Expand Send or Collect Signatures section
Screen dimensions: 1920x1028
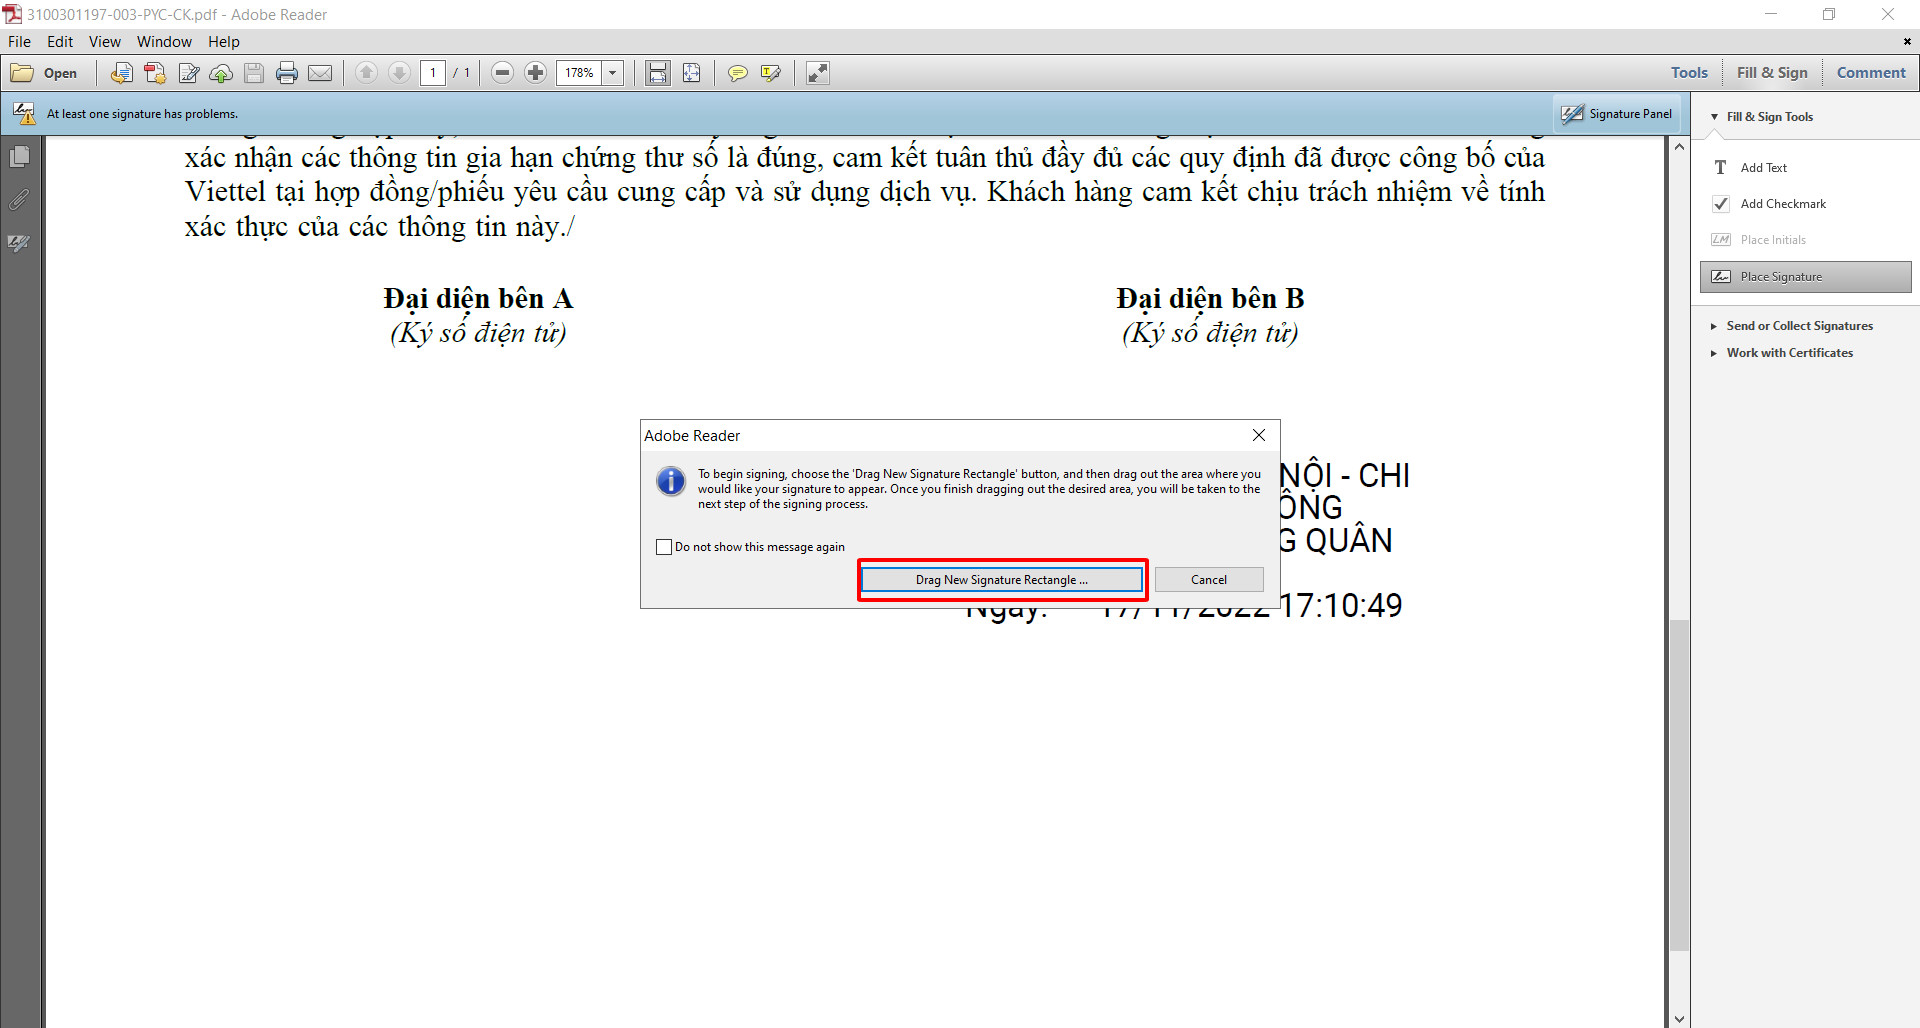[x=1799, y=326]
